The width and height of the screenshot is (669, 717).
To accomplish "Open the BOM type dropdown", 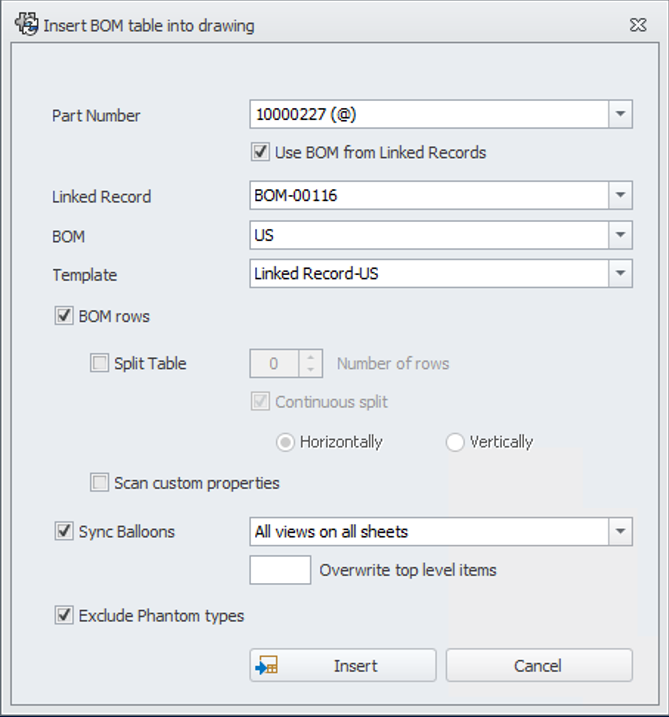I will 620,236.
